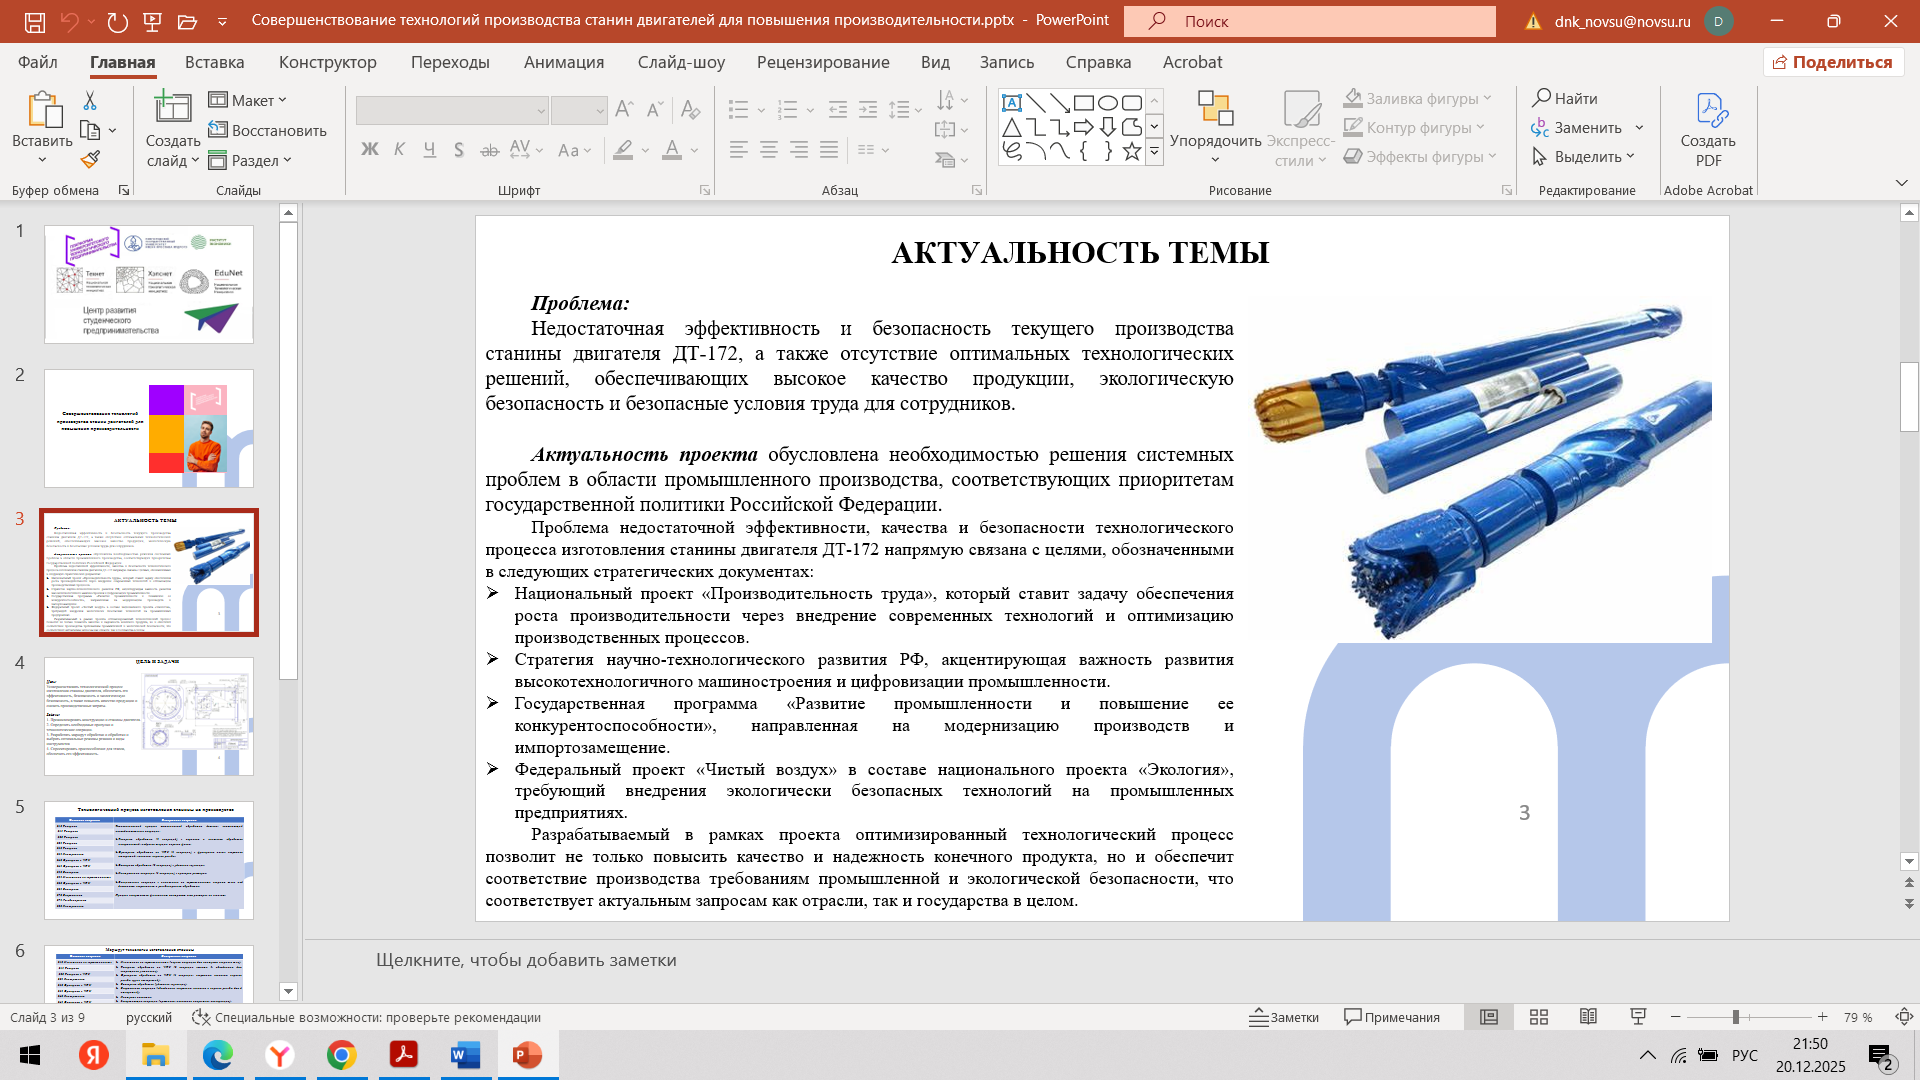The image size is (1920, 1080).
Task: Toggle Notes (Заметки) pane in status bar
Action: click(1284, 1017)
